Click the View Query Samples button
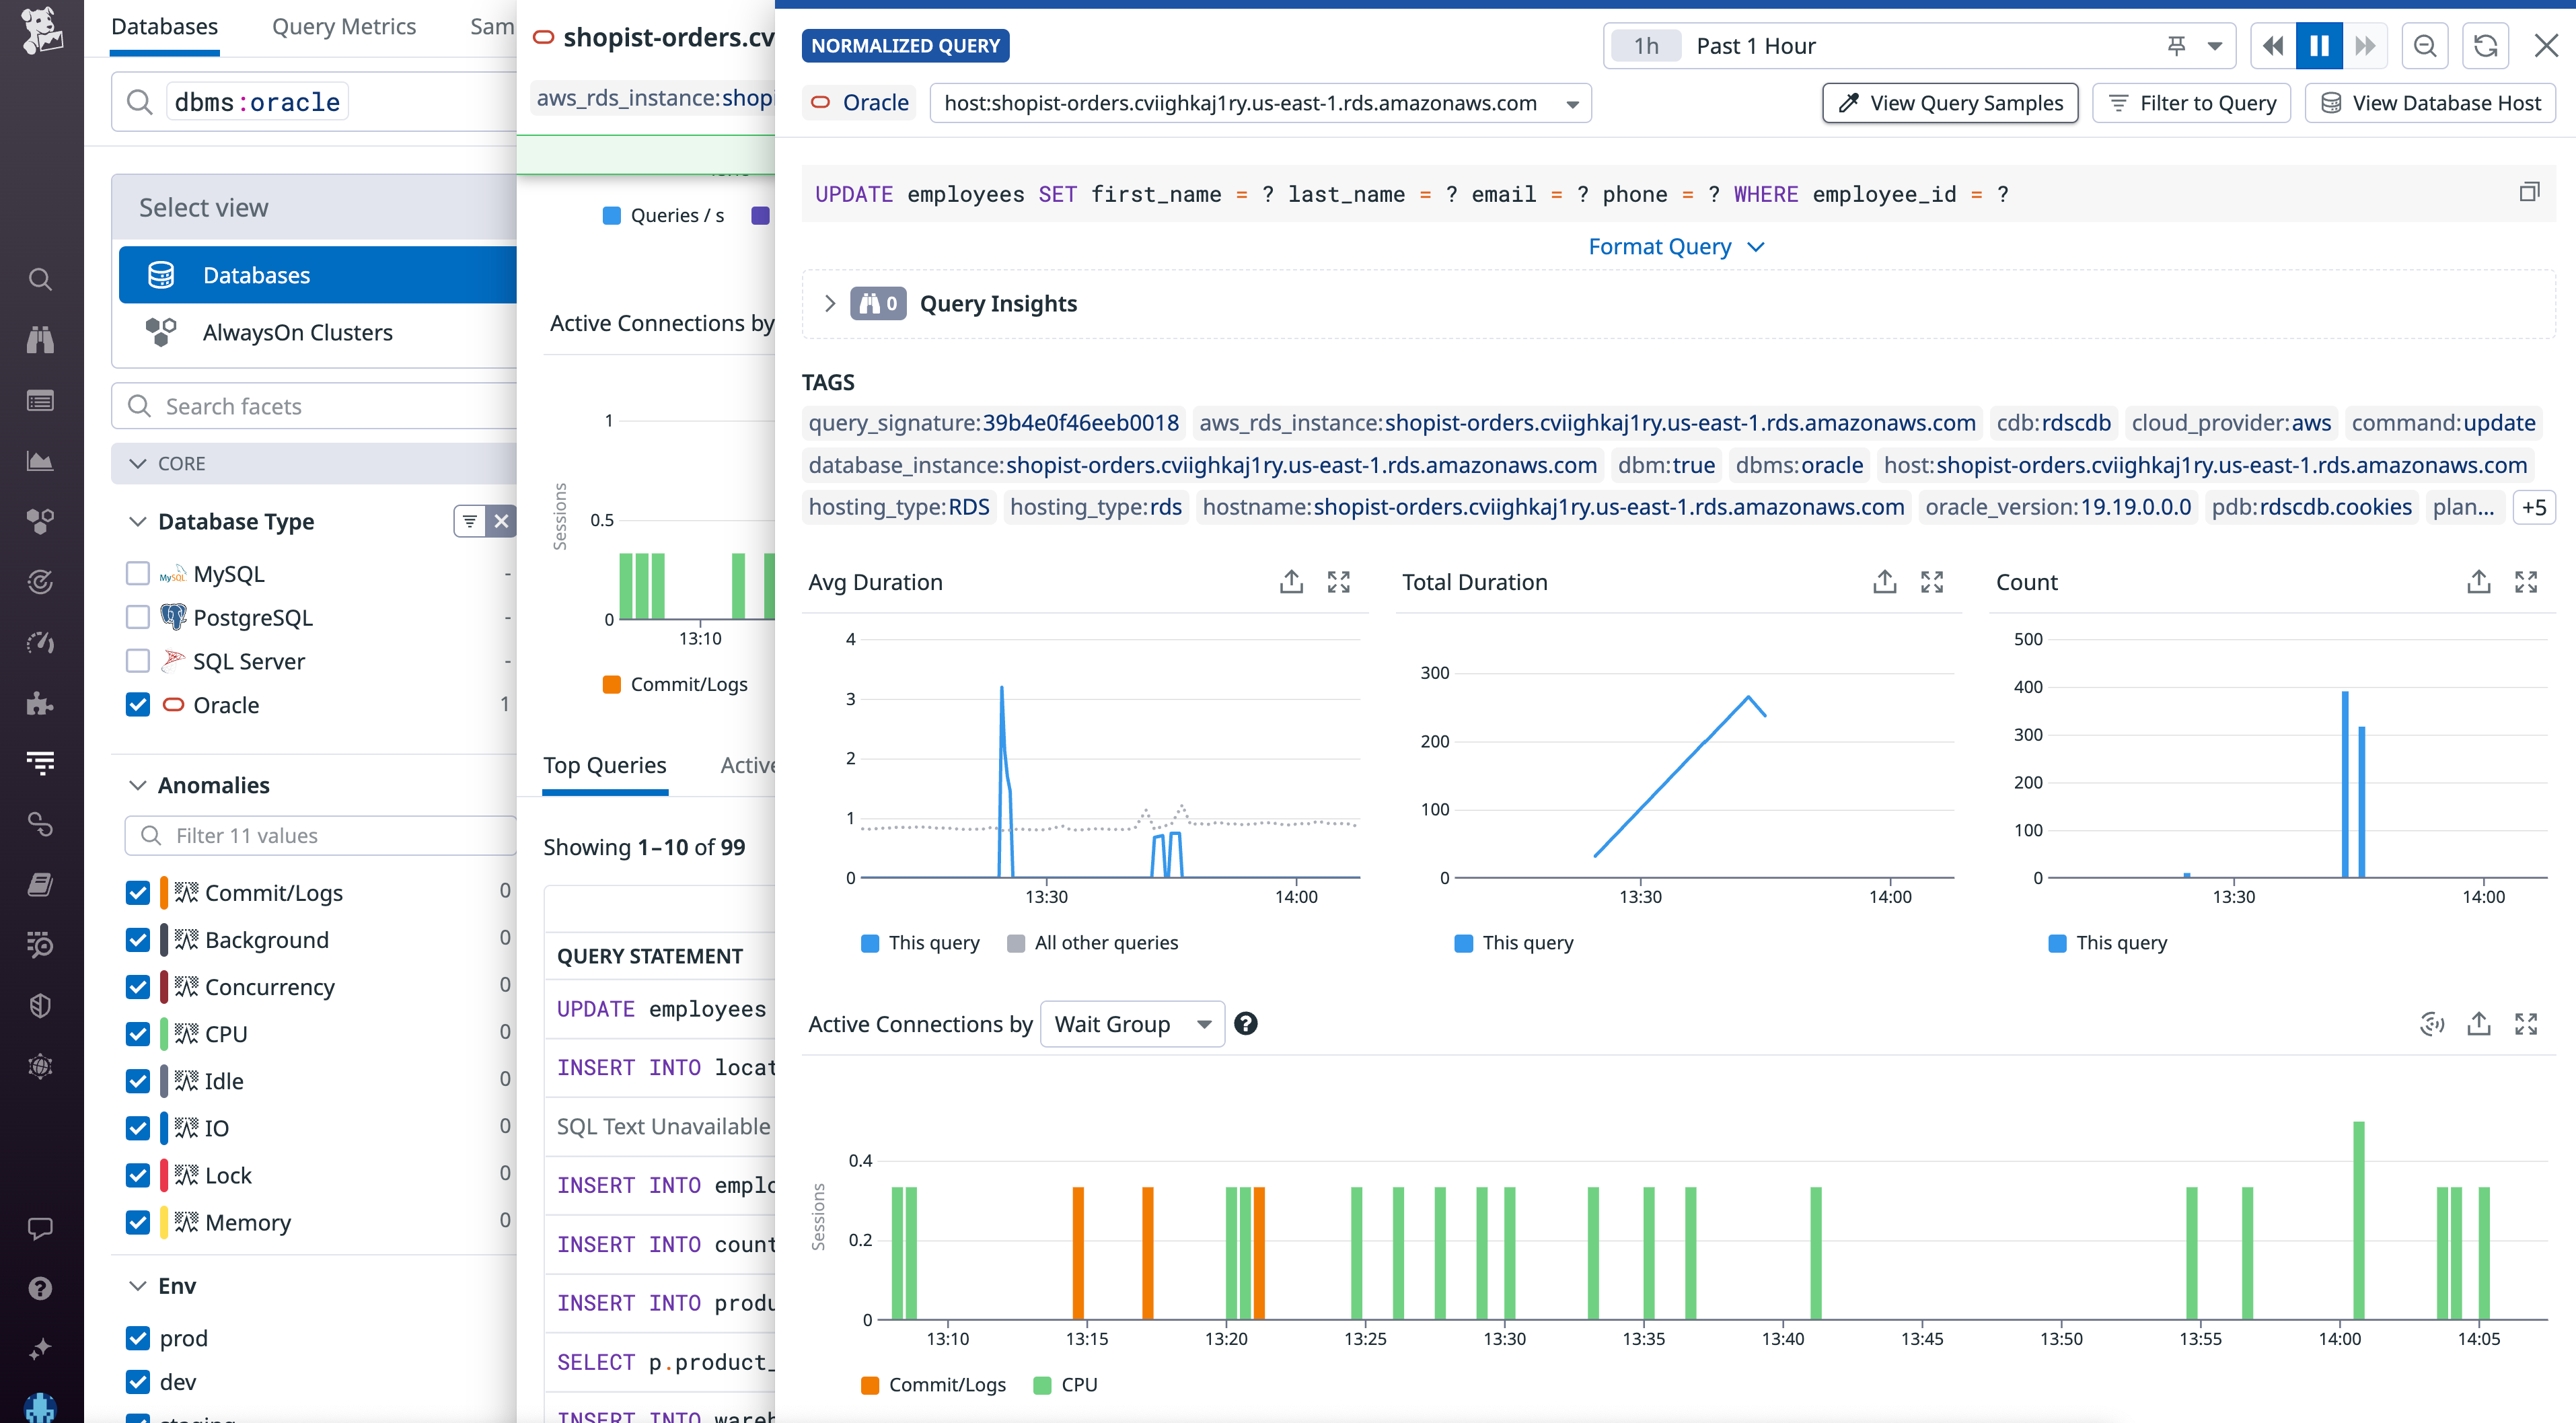2576x1423 pixels. (x=1949, y=102)
